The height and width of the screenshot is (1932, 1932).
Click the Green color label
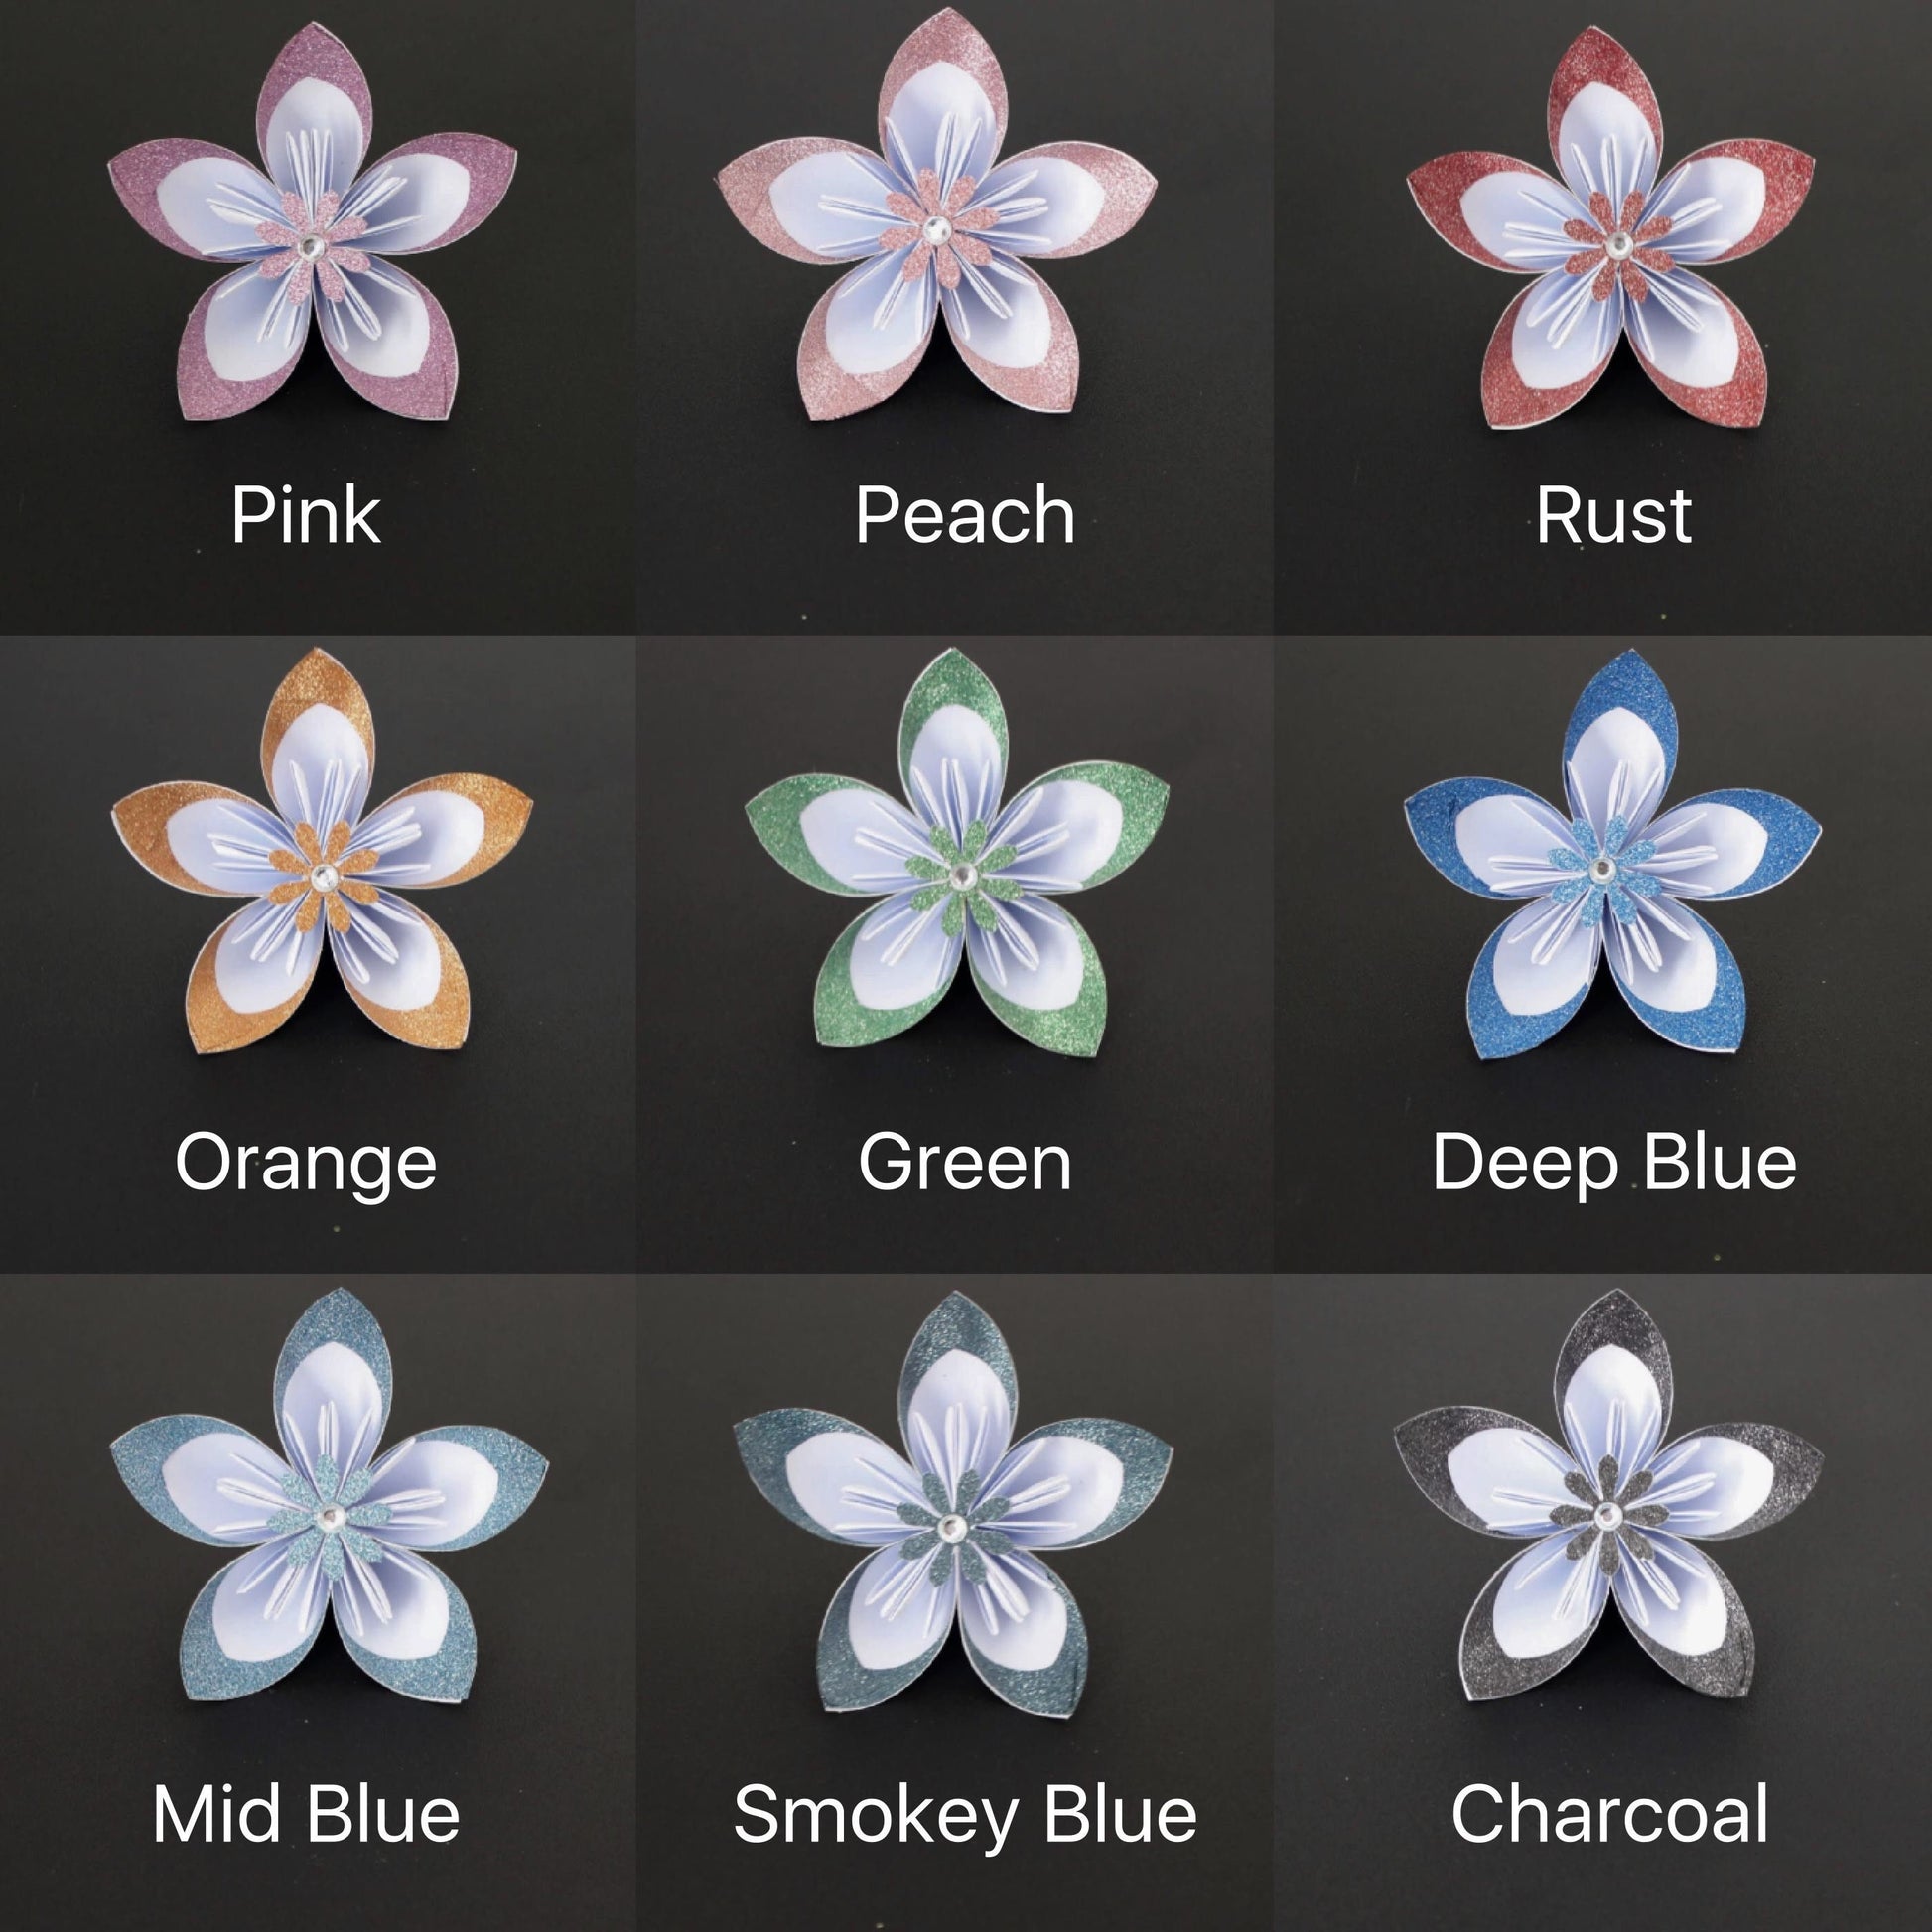pos(965,1163)
